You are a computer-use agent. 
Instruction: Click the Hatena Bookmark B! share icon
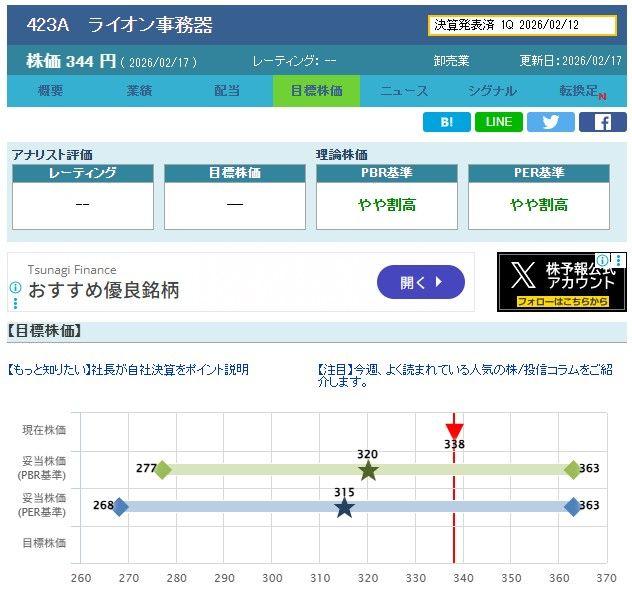tap(446, 122)
